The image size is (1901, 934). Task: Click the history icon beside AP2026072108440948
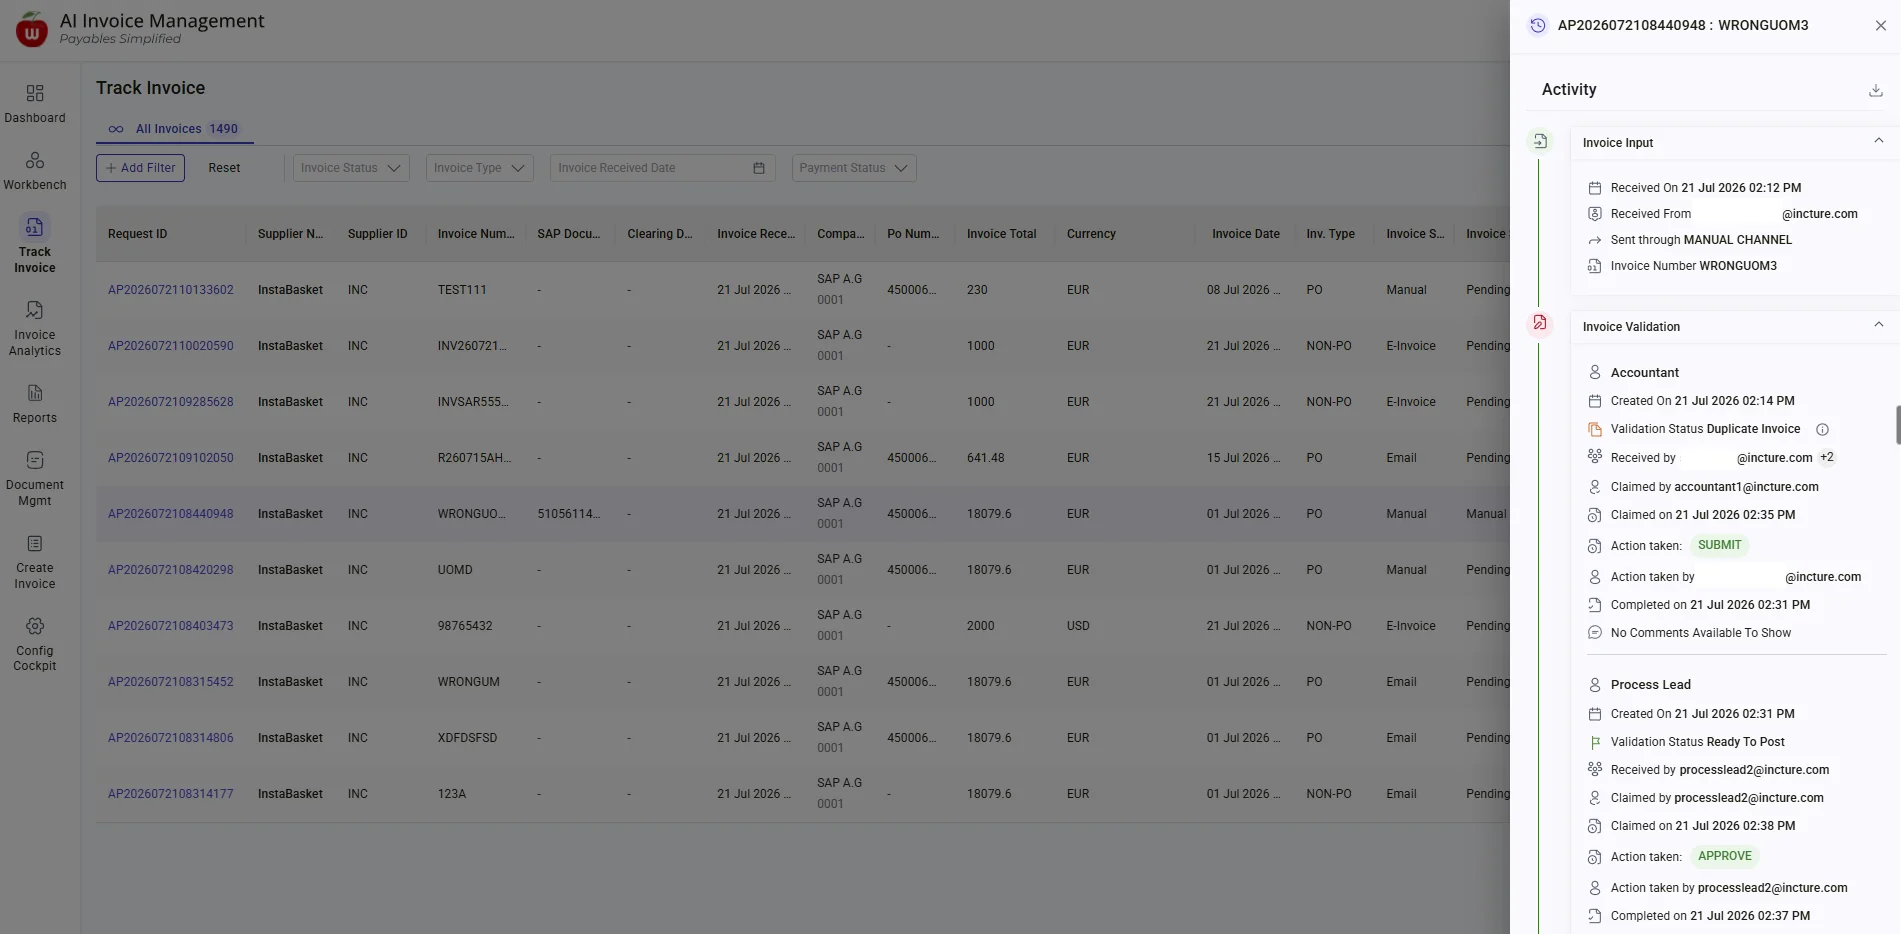pyautogui.click(x=1538, y=26)
